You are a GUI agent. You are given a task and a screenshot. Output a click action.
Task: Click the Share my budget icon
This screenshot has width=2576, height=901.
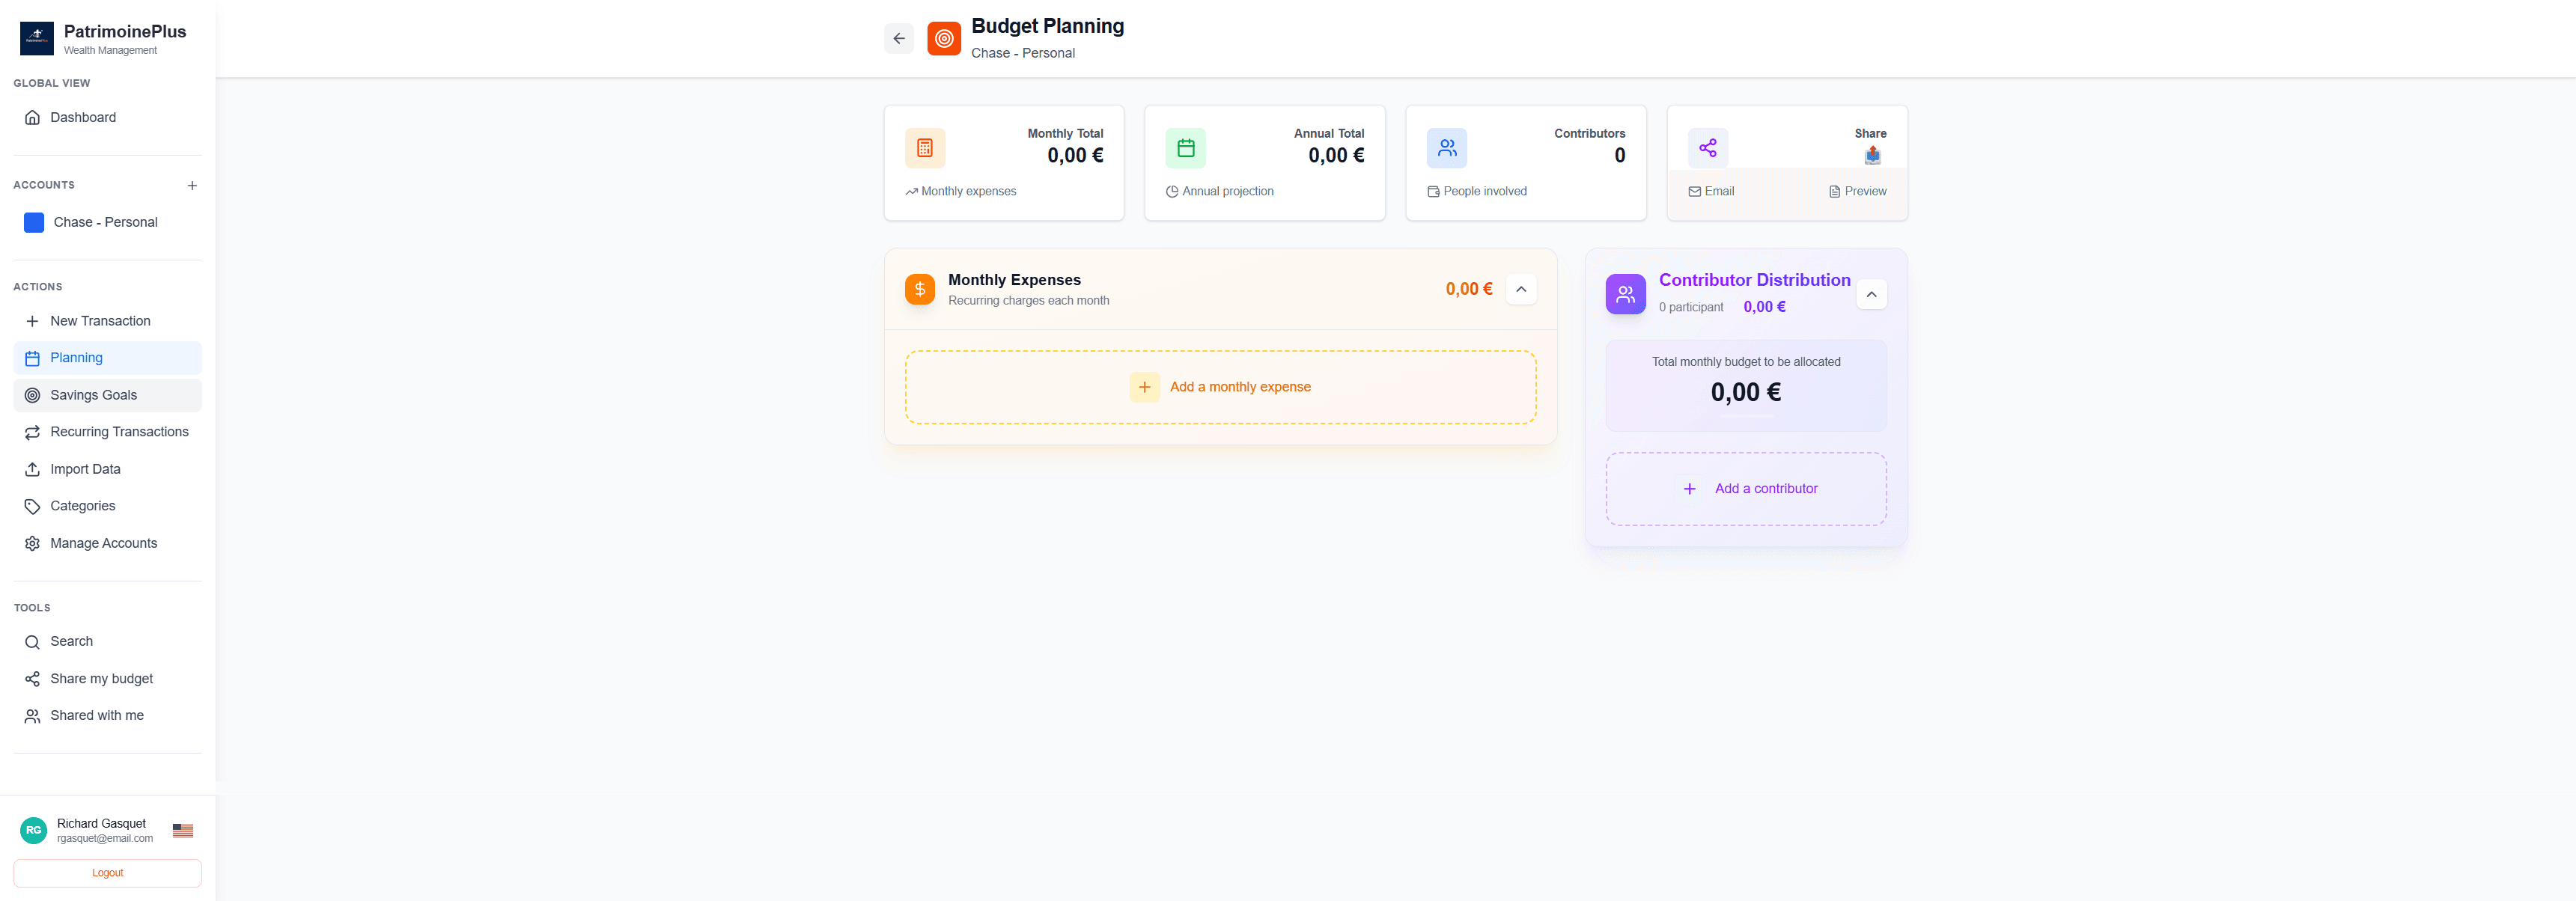[x=33, y=678]
